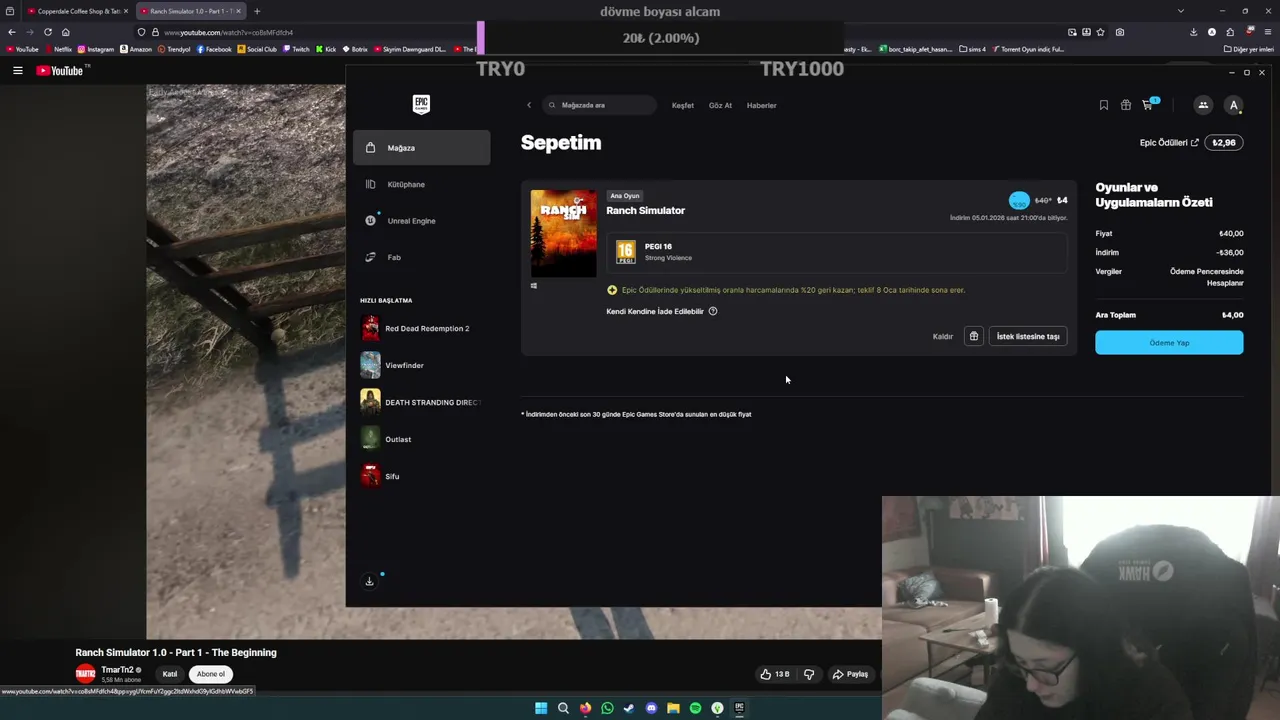Open the shopping cart icon
This screenshot has height=720, width=1280.
[1148, 104]
